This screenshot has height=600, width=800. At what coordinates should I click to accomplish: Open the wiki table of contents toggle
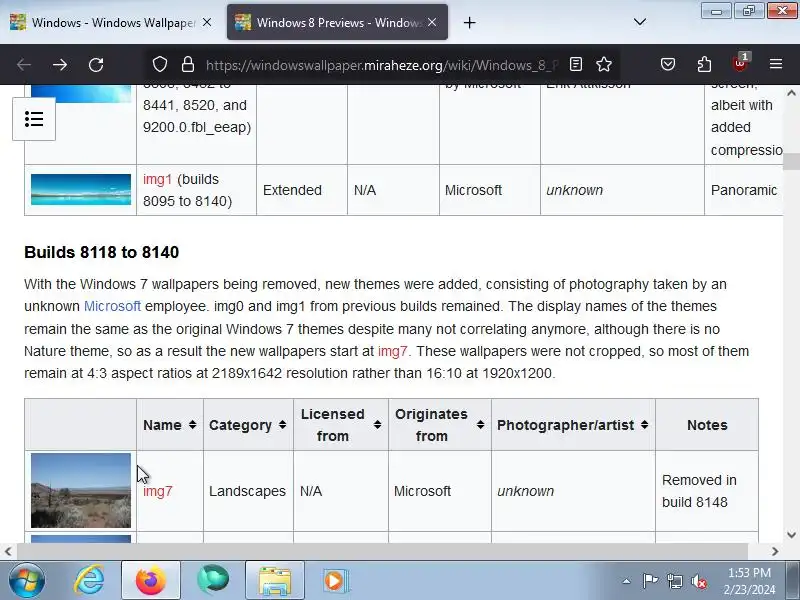[x=34, y=119]
